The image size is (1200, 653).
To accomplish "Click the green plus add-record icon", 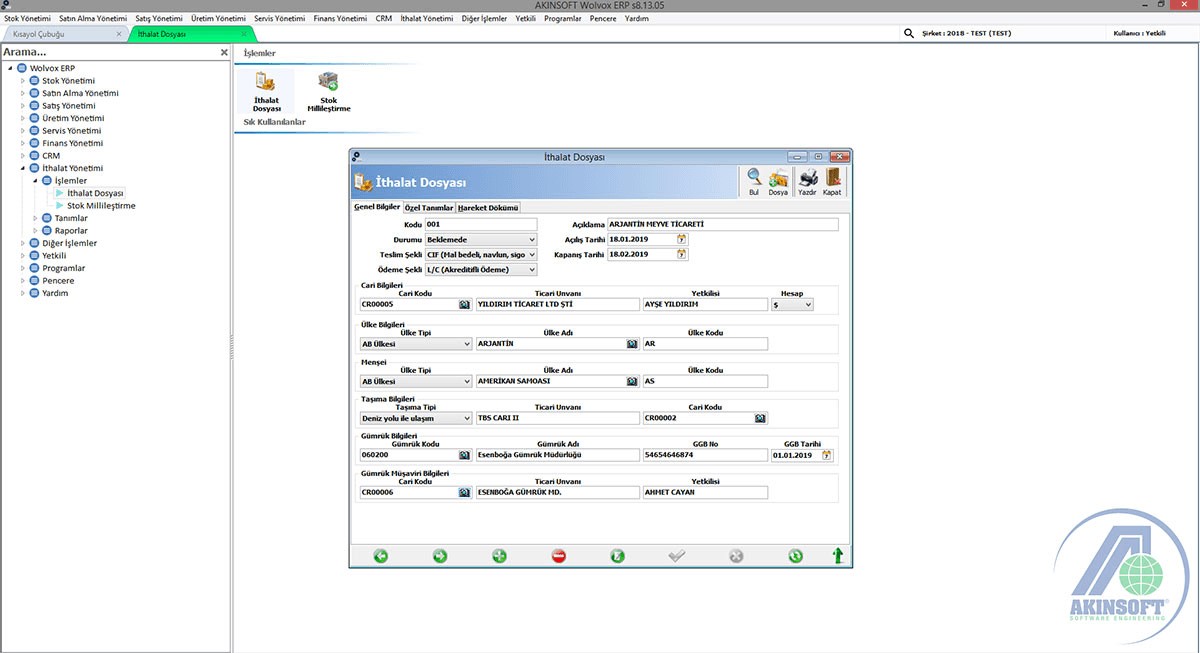I will click(499, 556).
